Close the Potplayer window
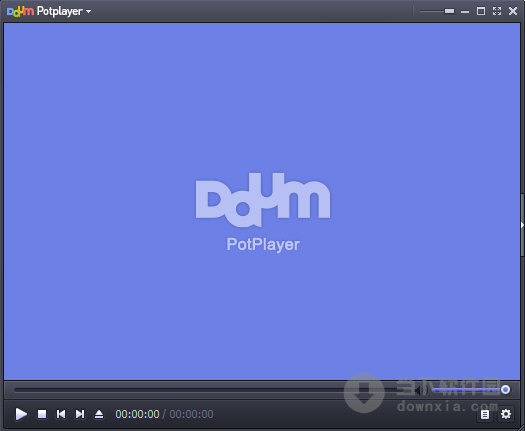525x431 pixels. [x=513, y=11]
